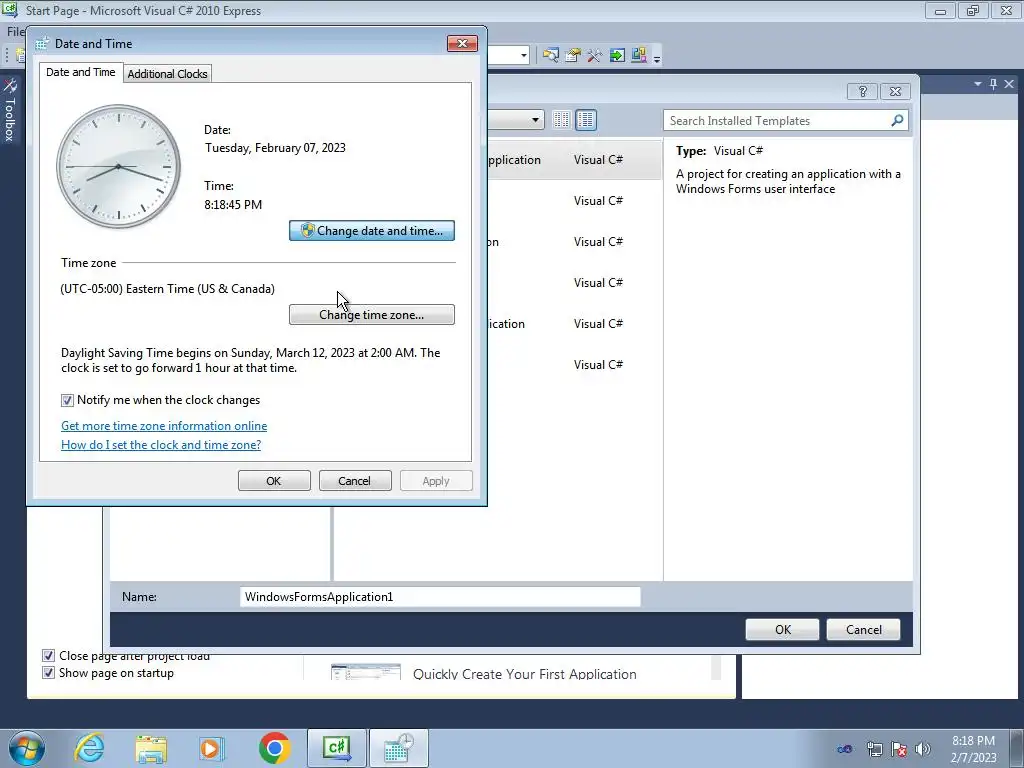Click the project Name input field
Screen dimensions: 1024x768
point(440,597)
